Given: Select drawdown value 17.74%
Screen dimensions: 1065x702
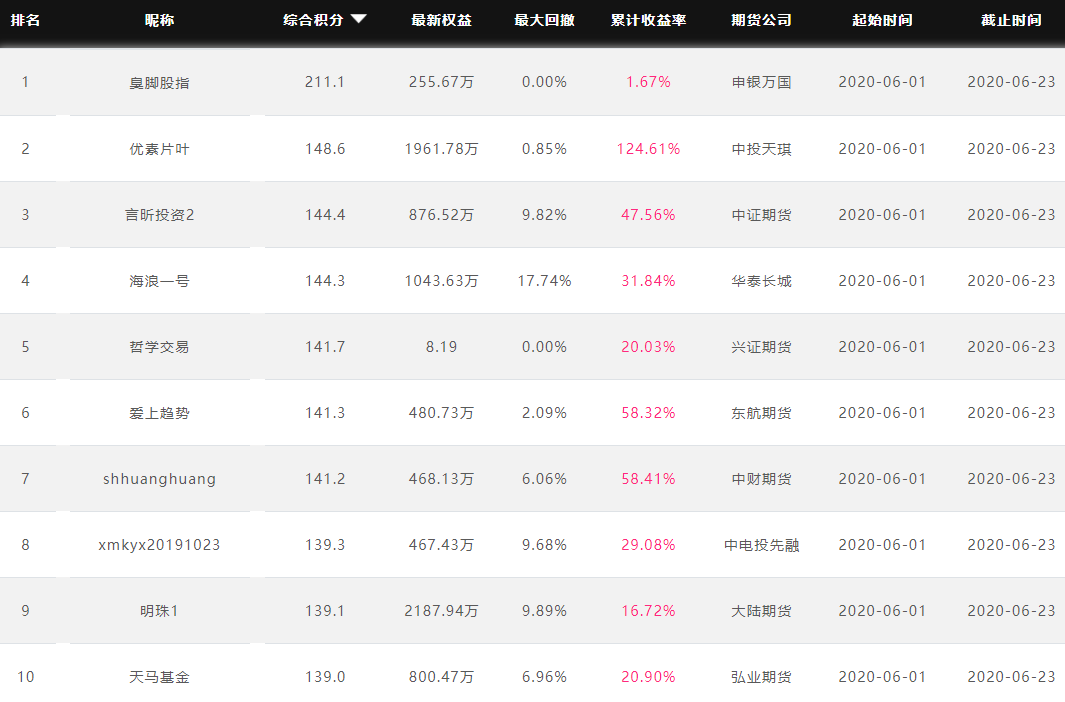Looking at the screenshot, I should pos(545,281).
